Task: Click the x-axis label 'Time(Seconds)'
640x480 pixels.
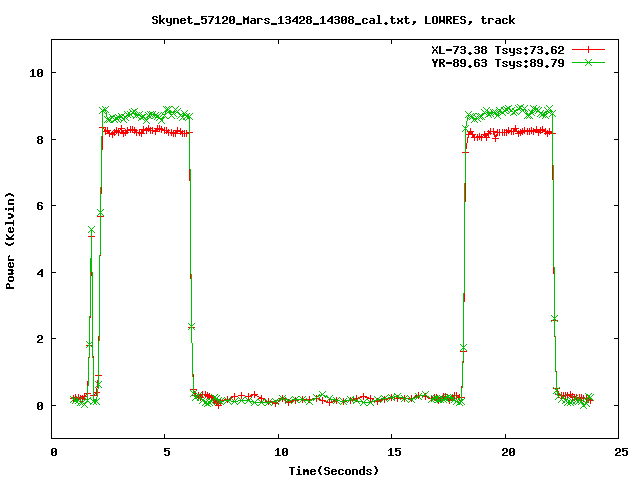Action: pos(333,471)
